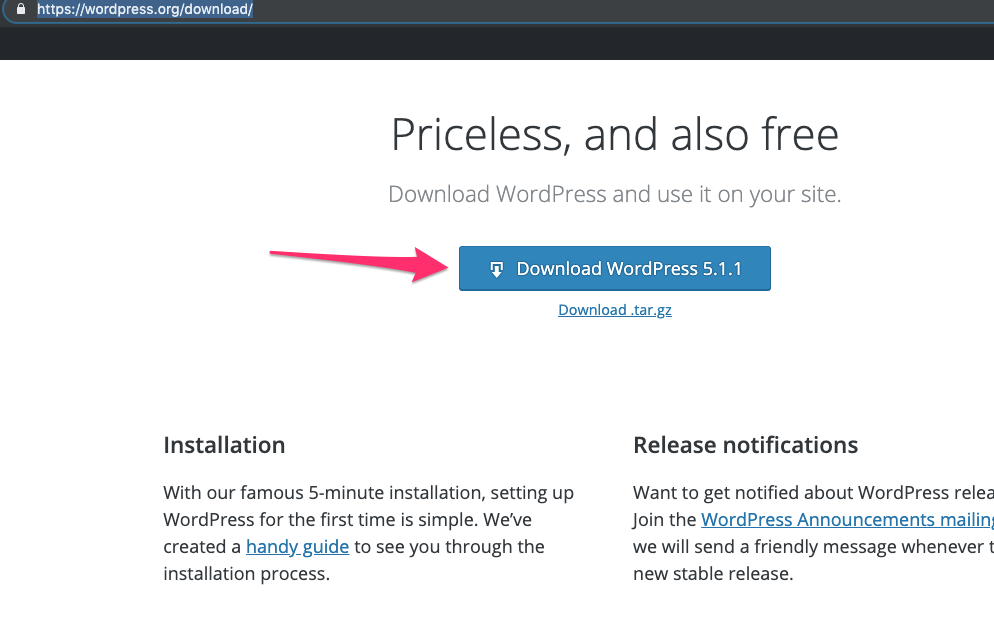Click the "Download WordPress and use it" subtitle
Image resolution: width=994 pixels, height=629 pixels.
(614, 194)
